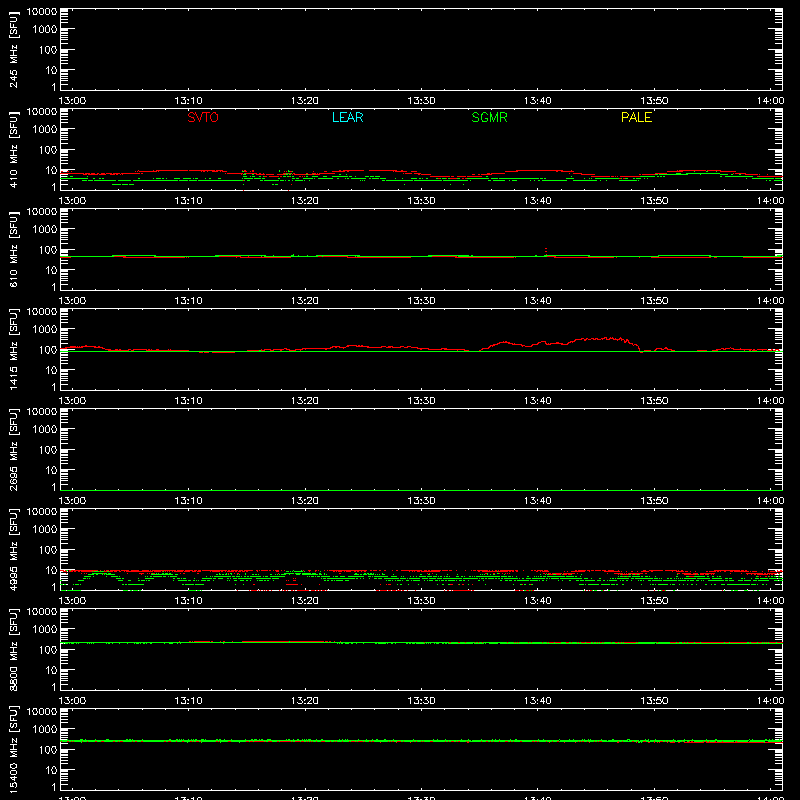
Task: Click 13:30 under the 1415 MHz panel
Action: point(421,401)
